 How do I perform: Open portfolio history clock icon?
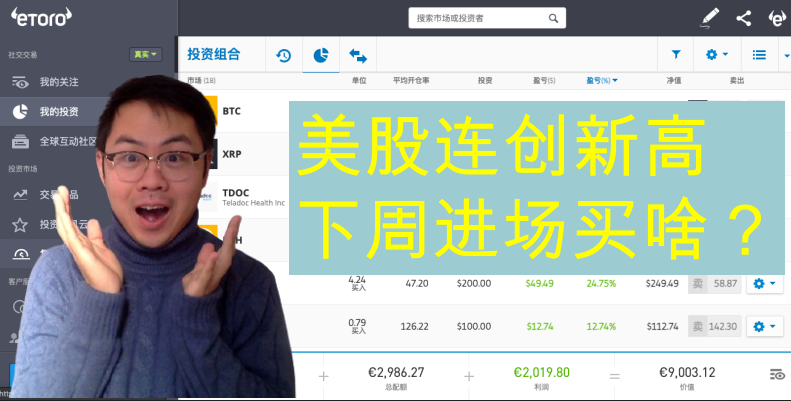coord(284,55)
